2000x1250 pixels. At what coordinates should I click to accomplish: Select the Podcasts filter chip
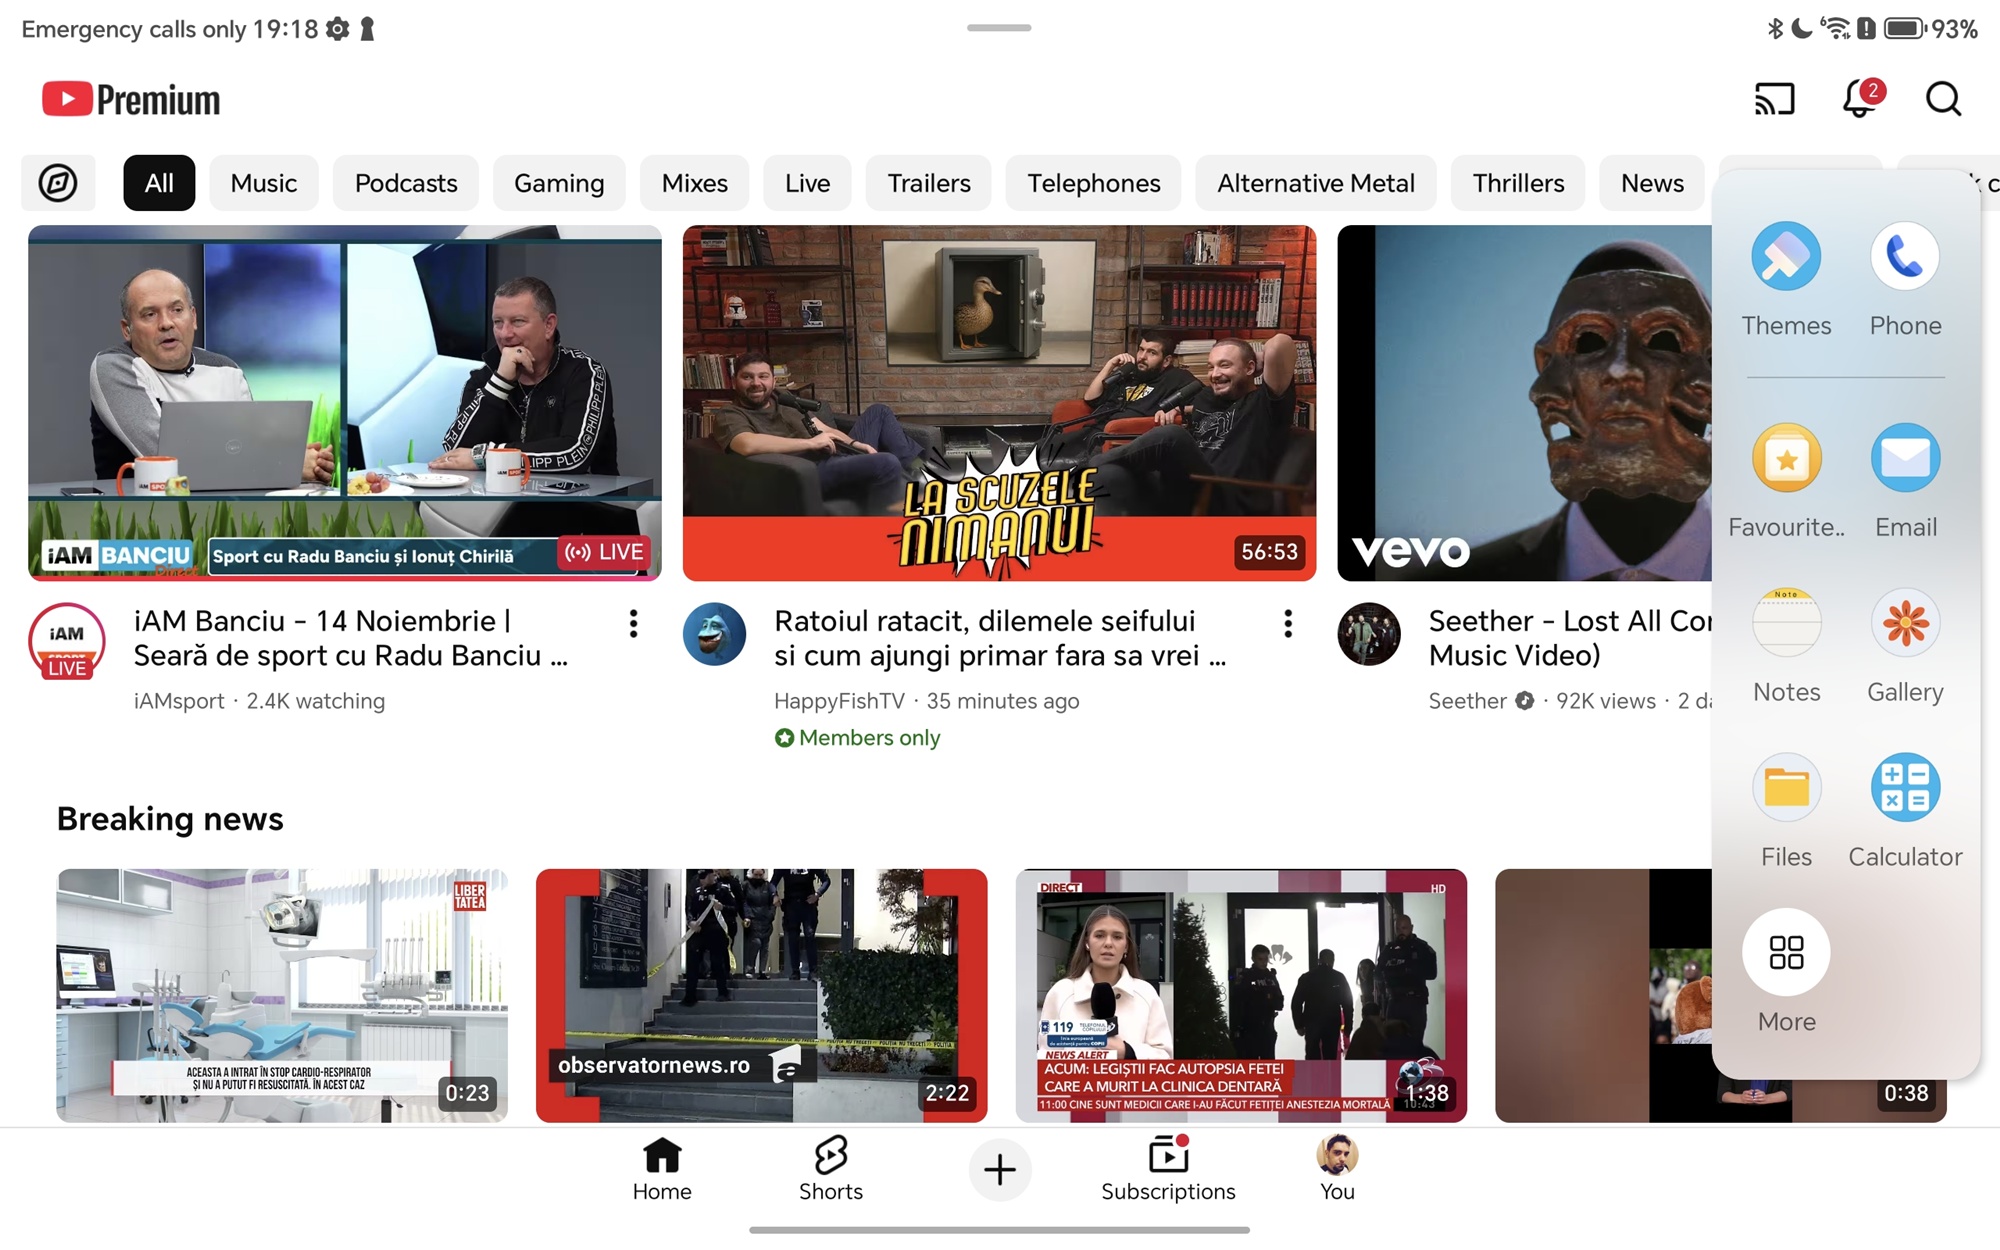click(x=405, y=183)
